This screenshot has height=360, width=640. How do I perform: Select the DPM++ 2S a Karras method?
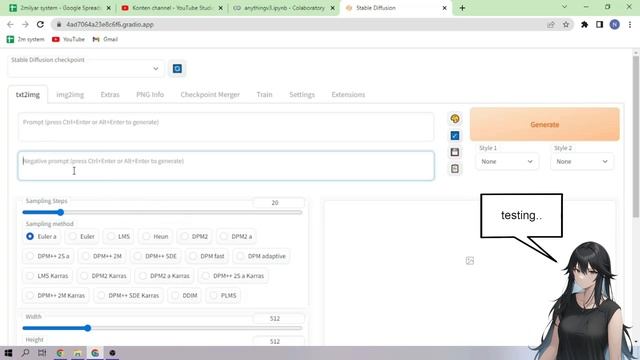[x=233, y=276]
